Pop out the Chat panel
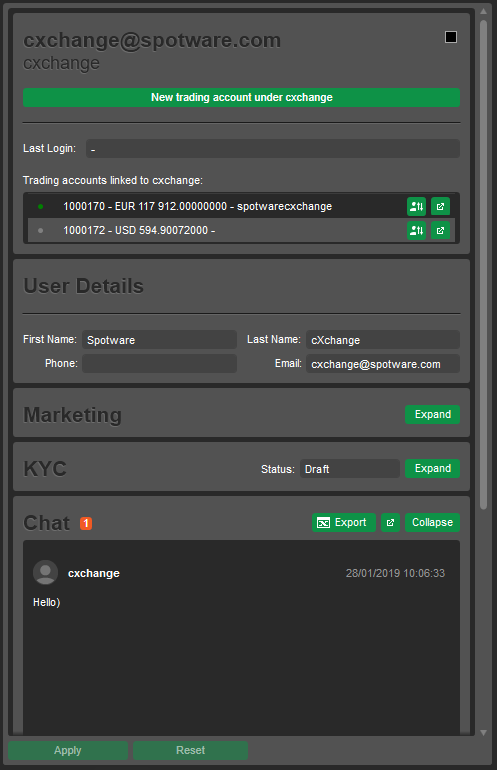The height and width of the screenshot is (770, 497). point(390,522)
